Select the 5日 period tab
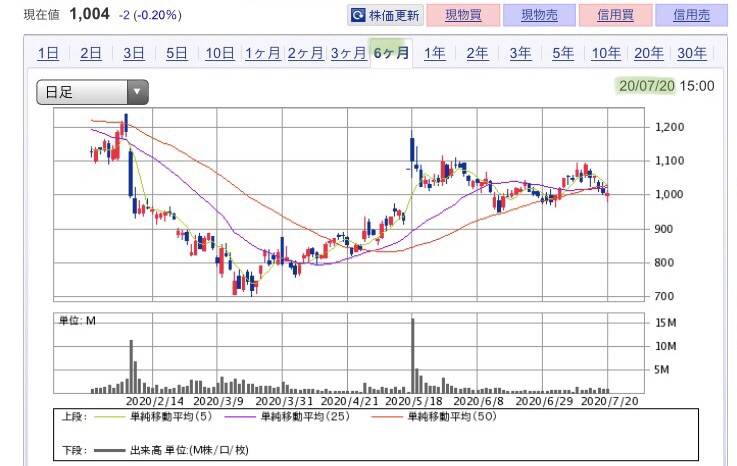Screen dimensions: 737x466 [177, 53]
